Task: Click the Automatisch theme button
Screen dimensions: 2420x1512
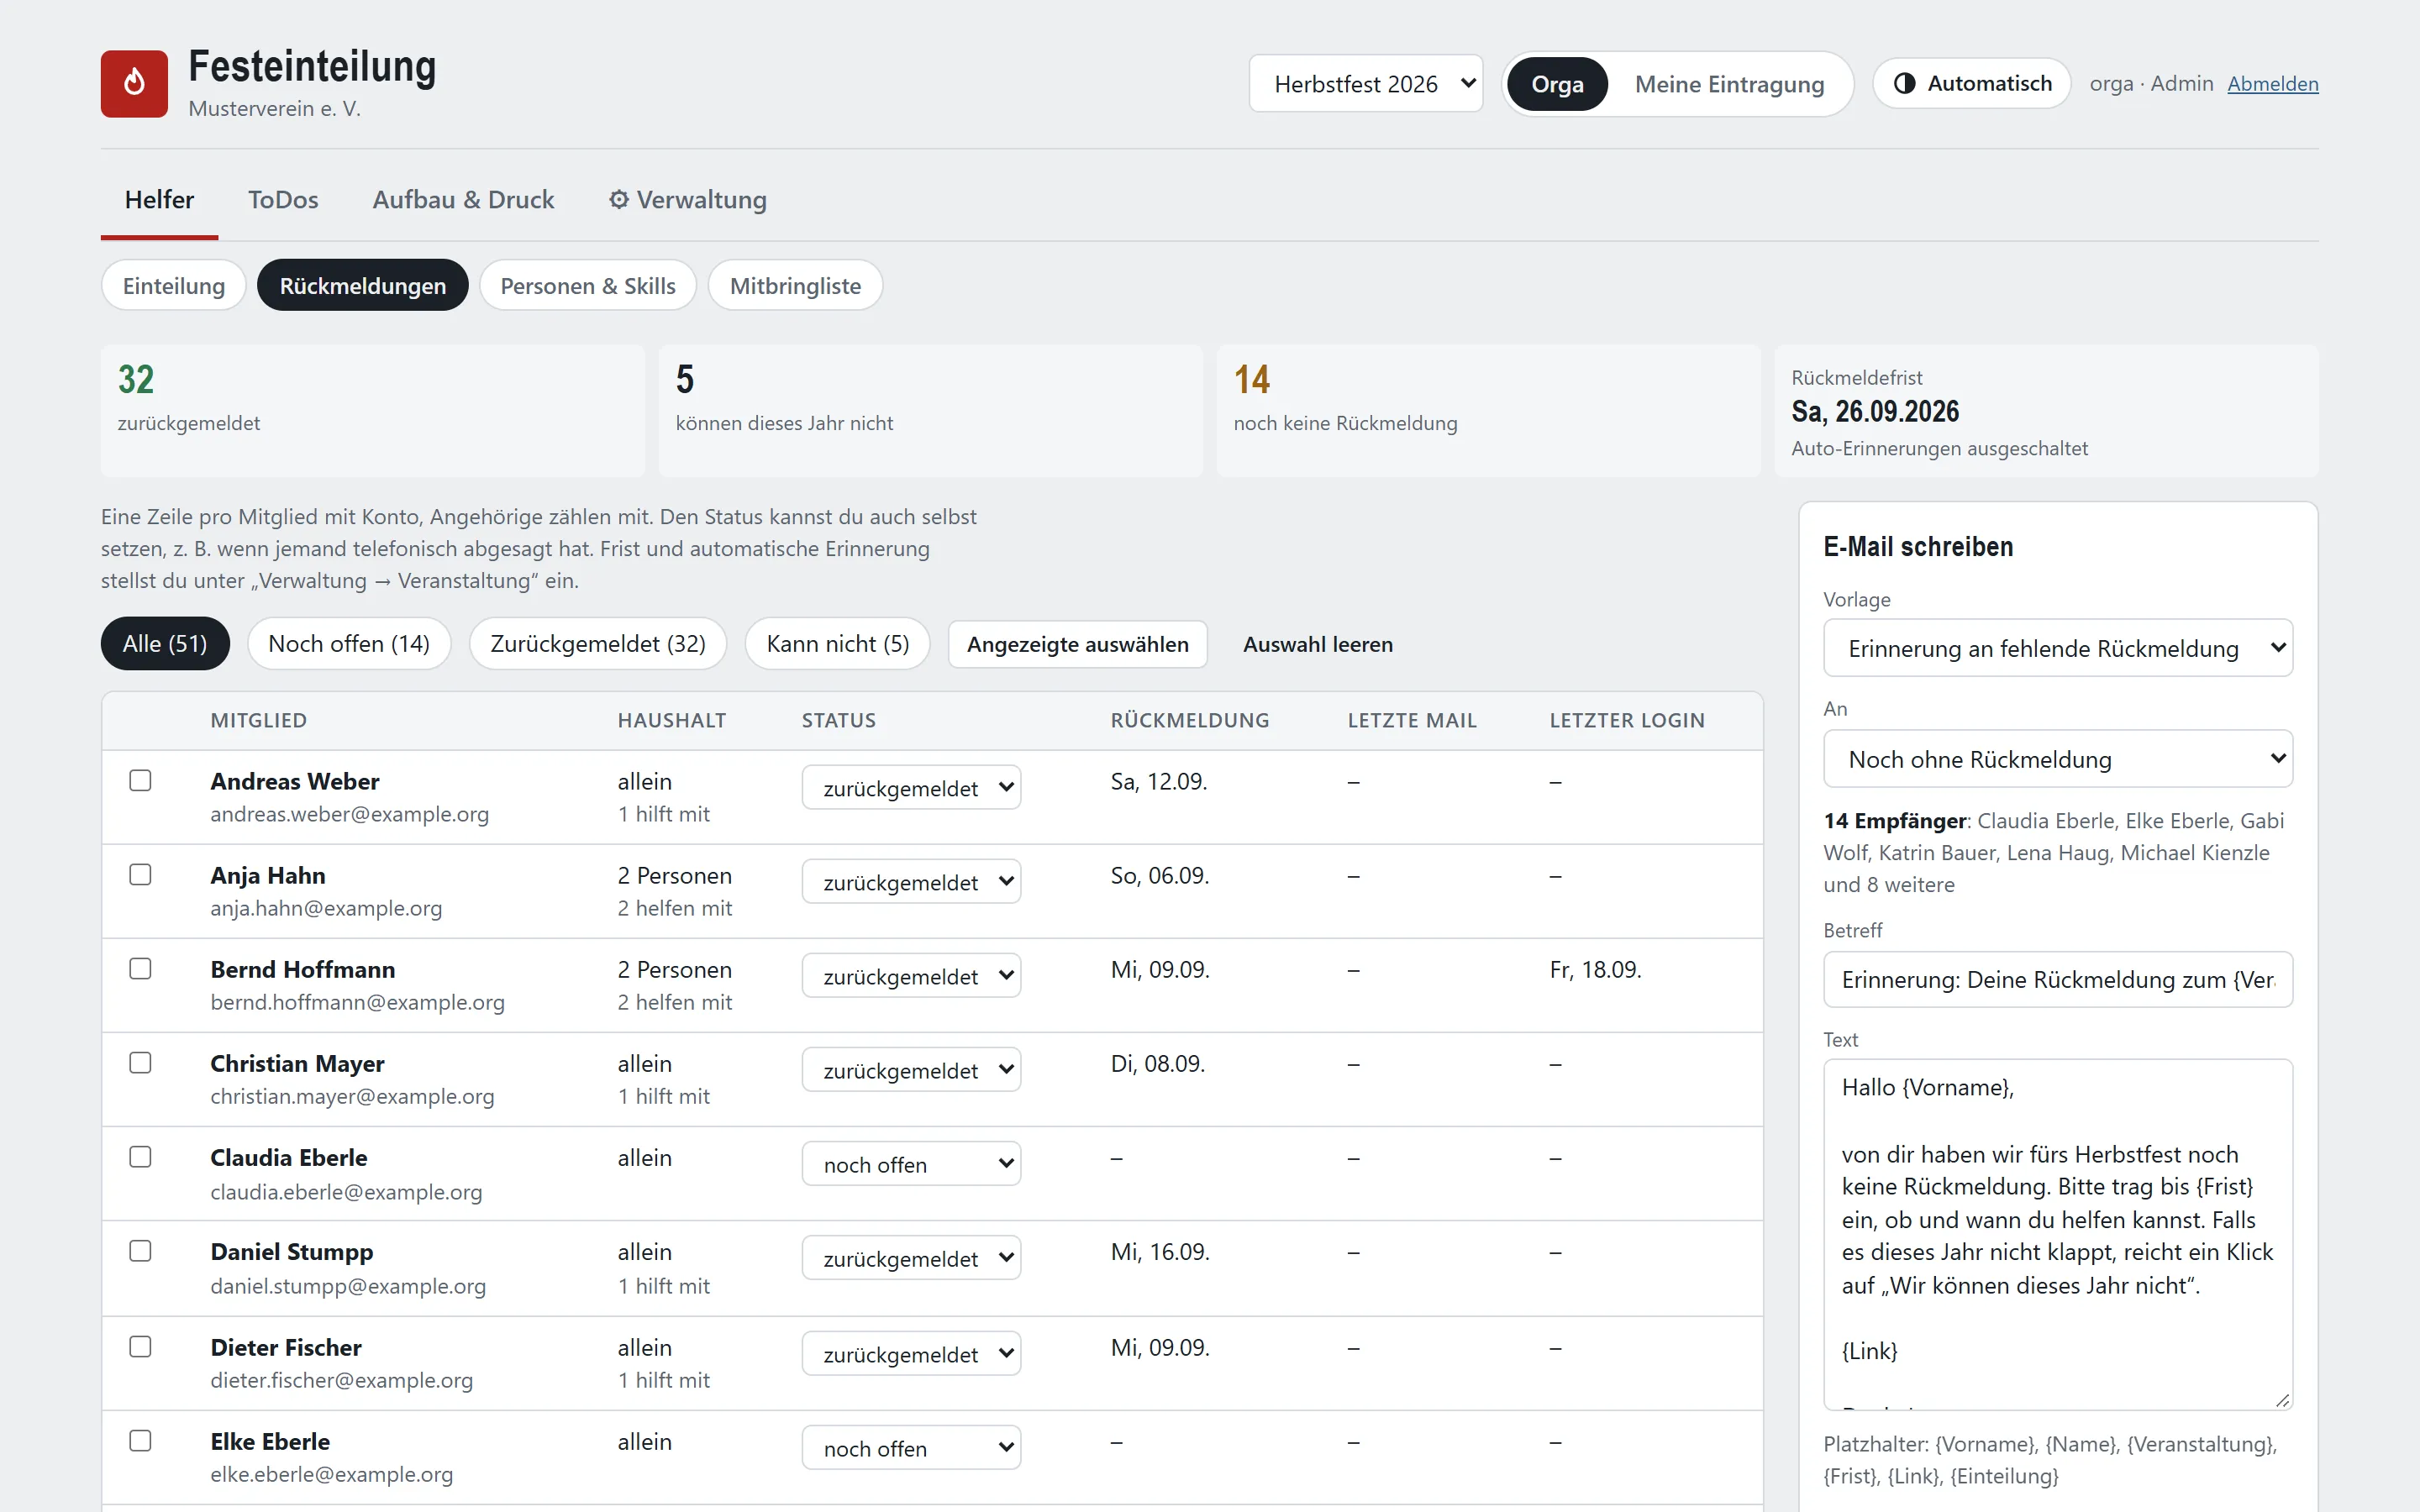Action: coord(1971,84)
